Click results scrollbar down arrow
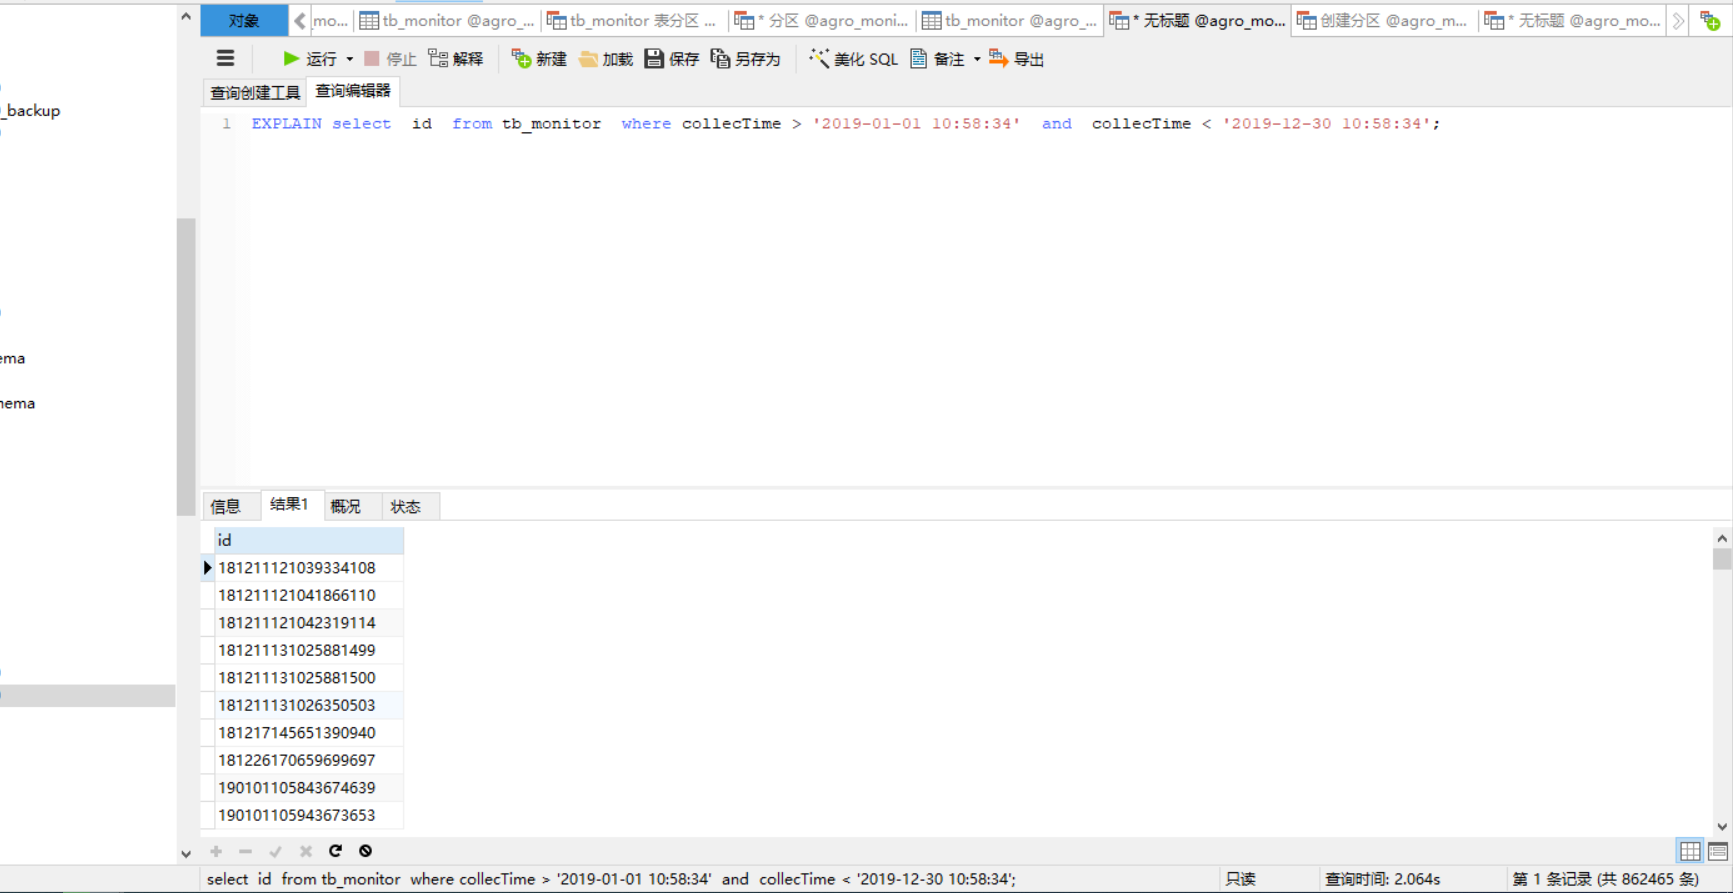 point(1722,826)
